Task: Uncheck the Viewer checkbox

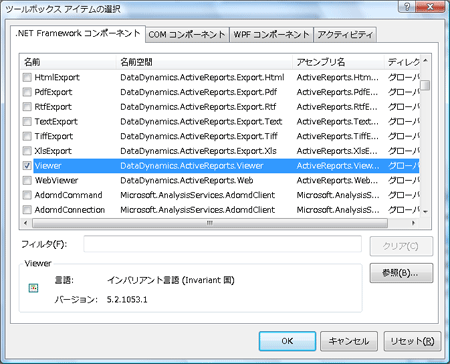Action: click(27, 166)
